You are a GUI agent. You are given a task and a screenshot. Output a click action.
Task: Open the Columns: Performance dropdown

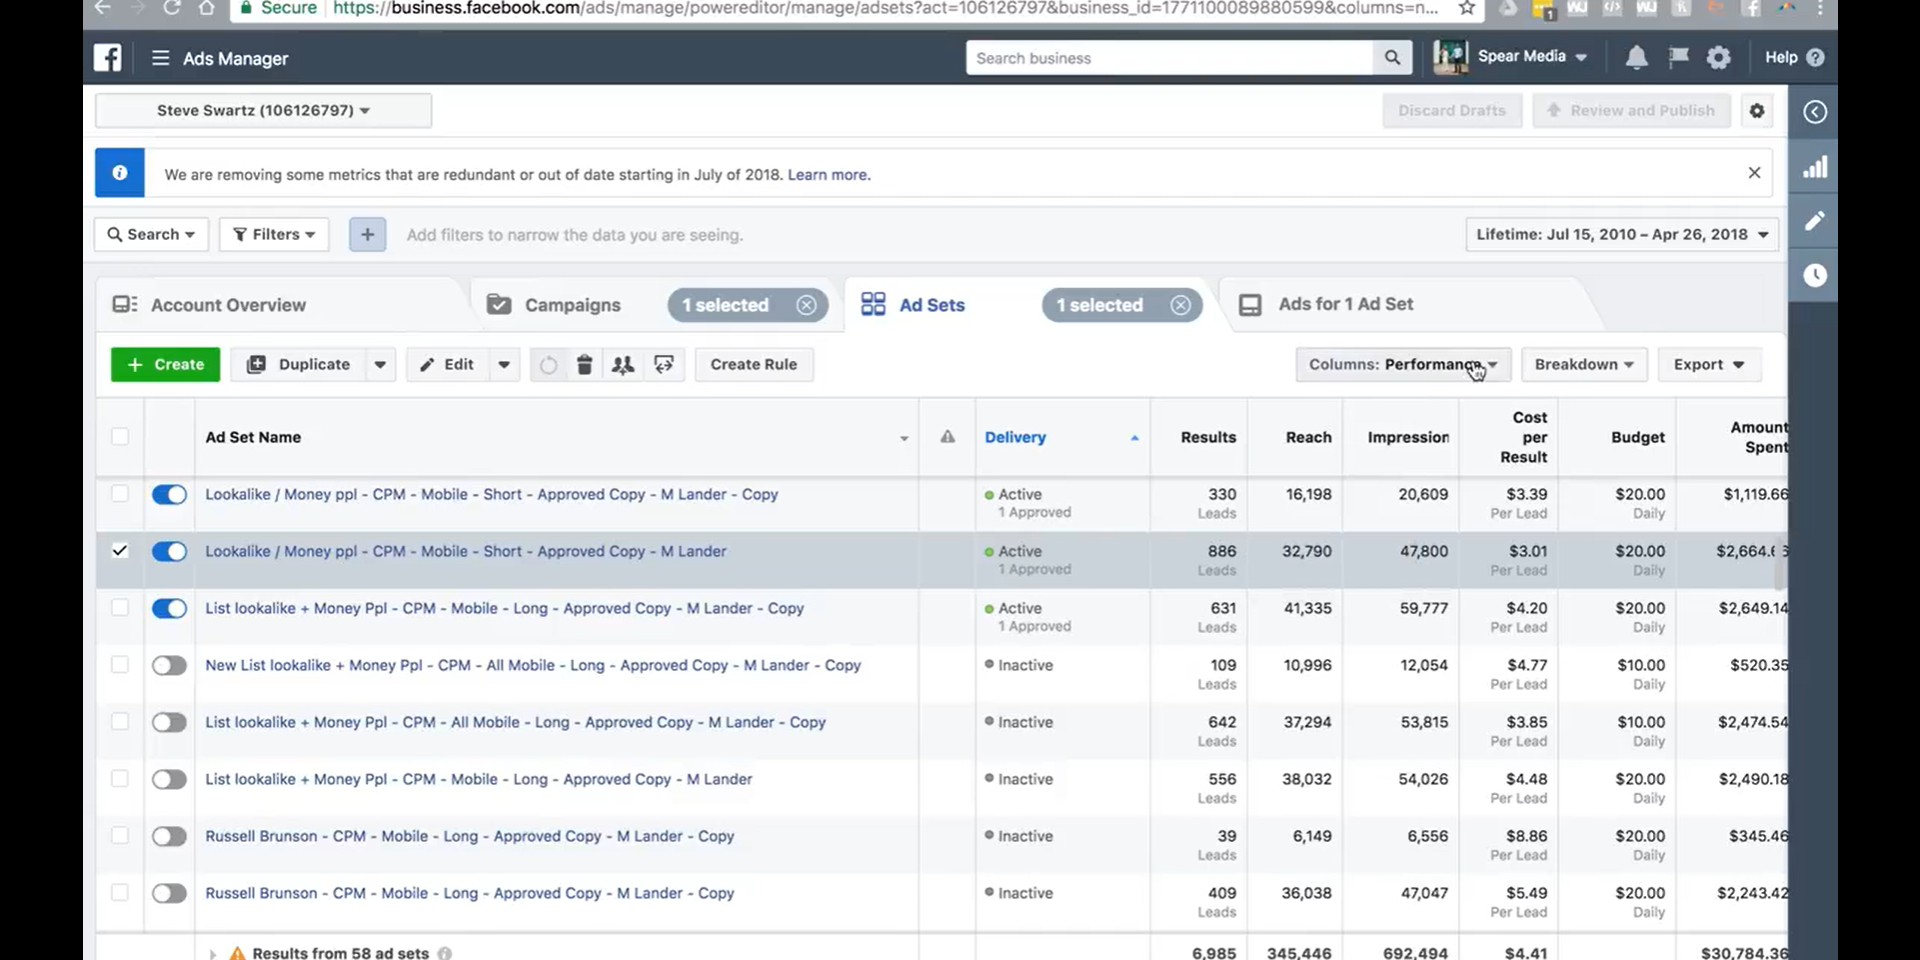(1403, 365)
